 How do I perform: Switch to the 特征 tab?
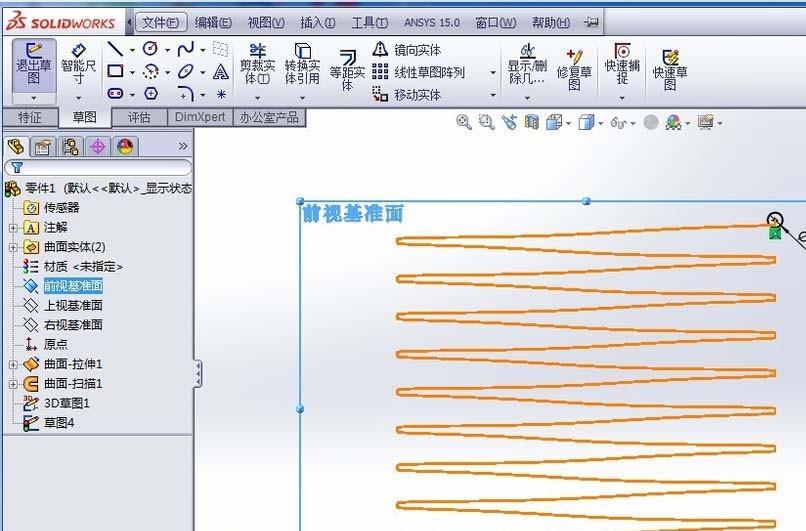click(x=30, y=118)
